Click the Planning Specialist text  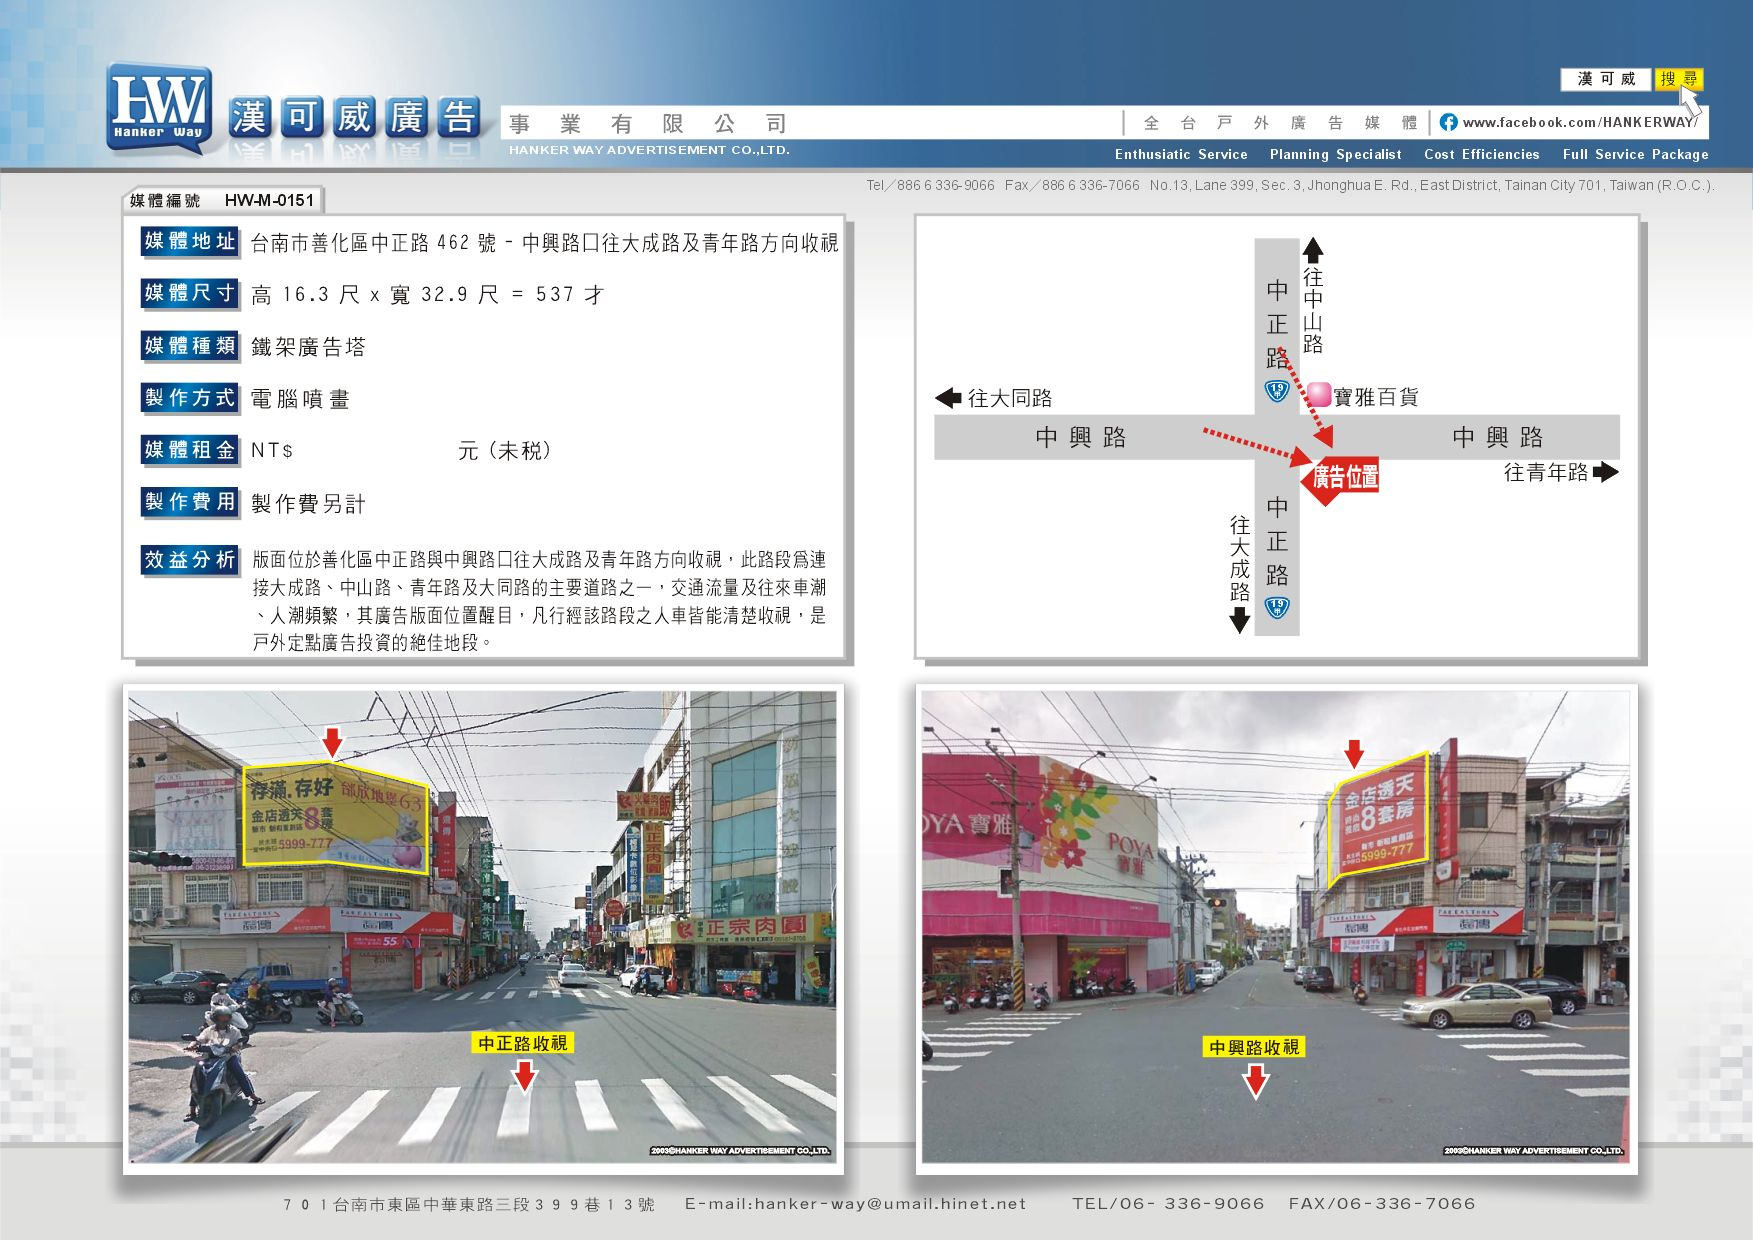(x=1335, y=154)
